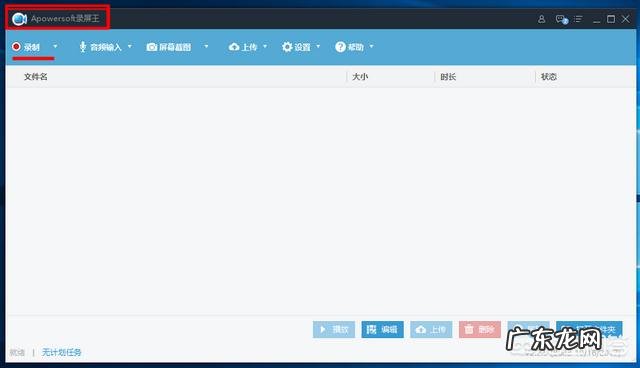Open the toolbar 上传 cloud menu

(243, 47)
